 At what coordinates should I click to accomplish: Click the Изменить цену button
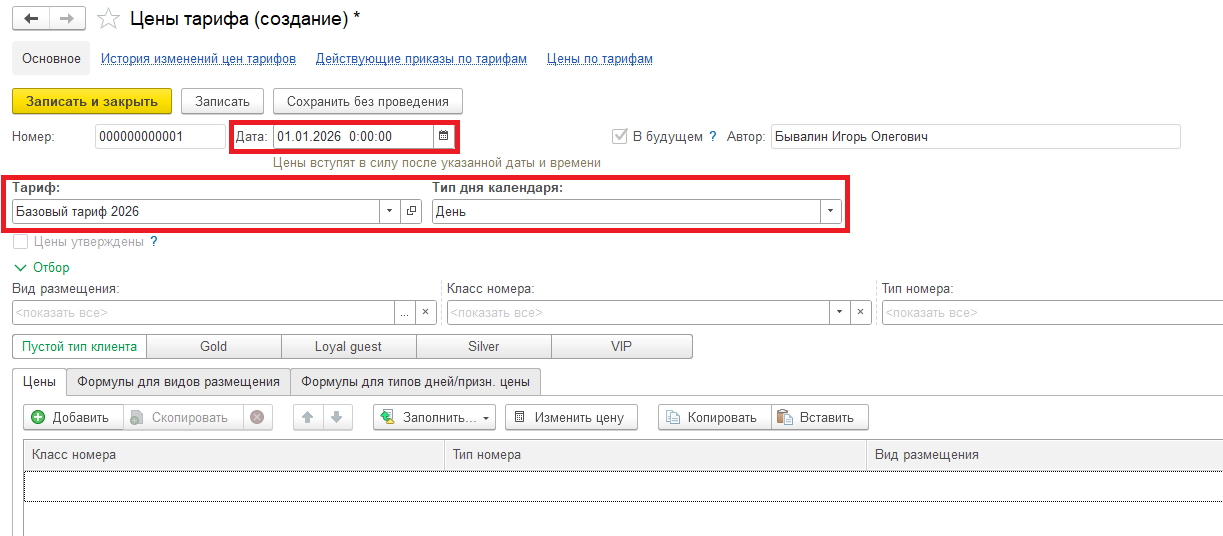click(x=572, y=417)
